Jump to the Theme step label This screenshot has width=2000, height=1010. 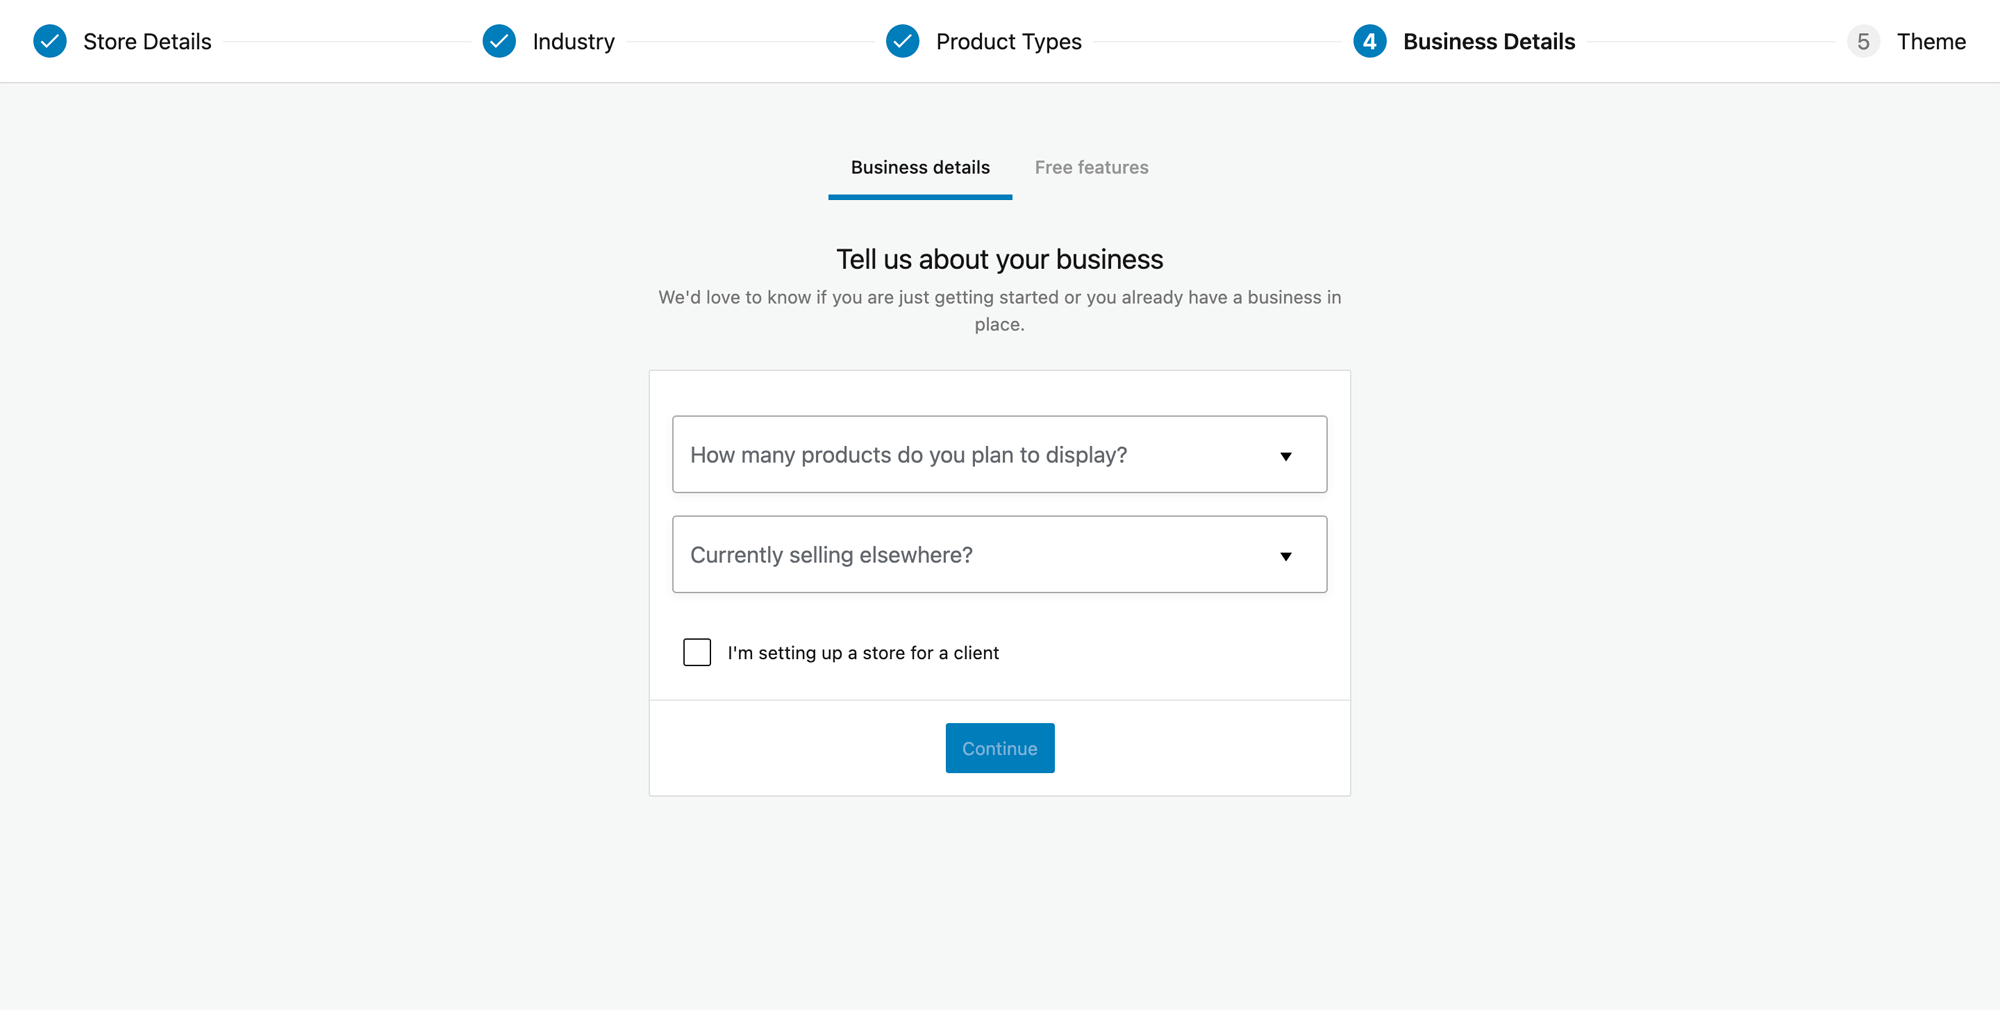[x=1931, y=41]
